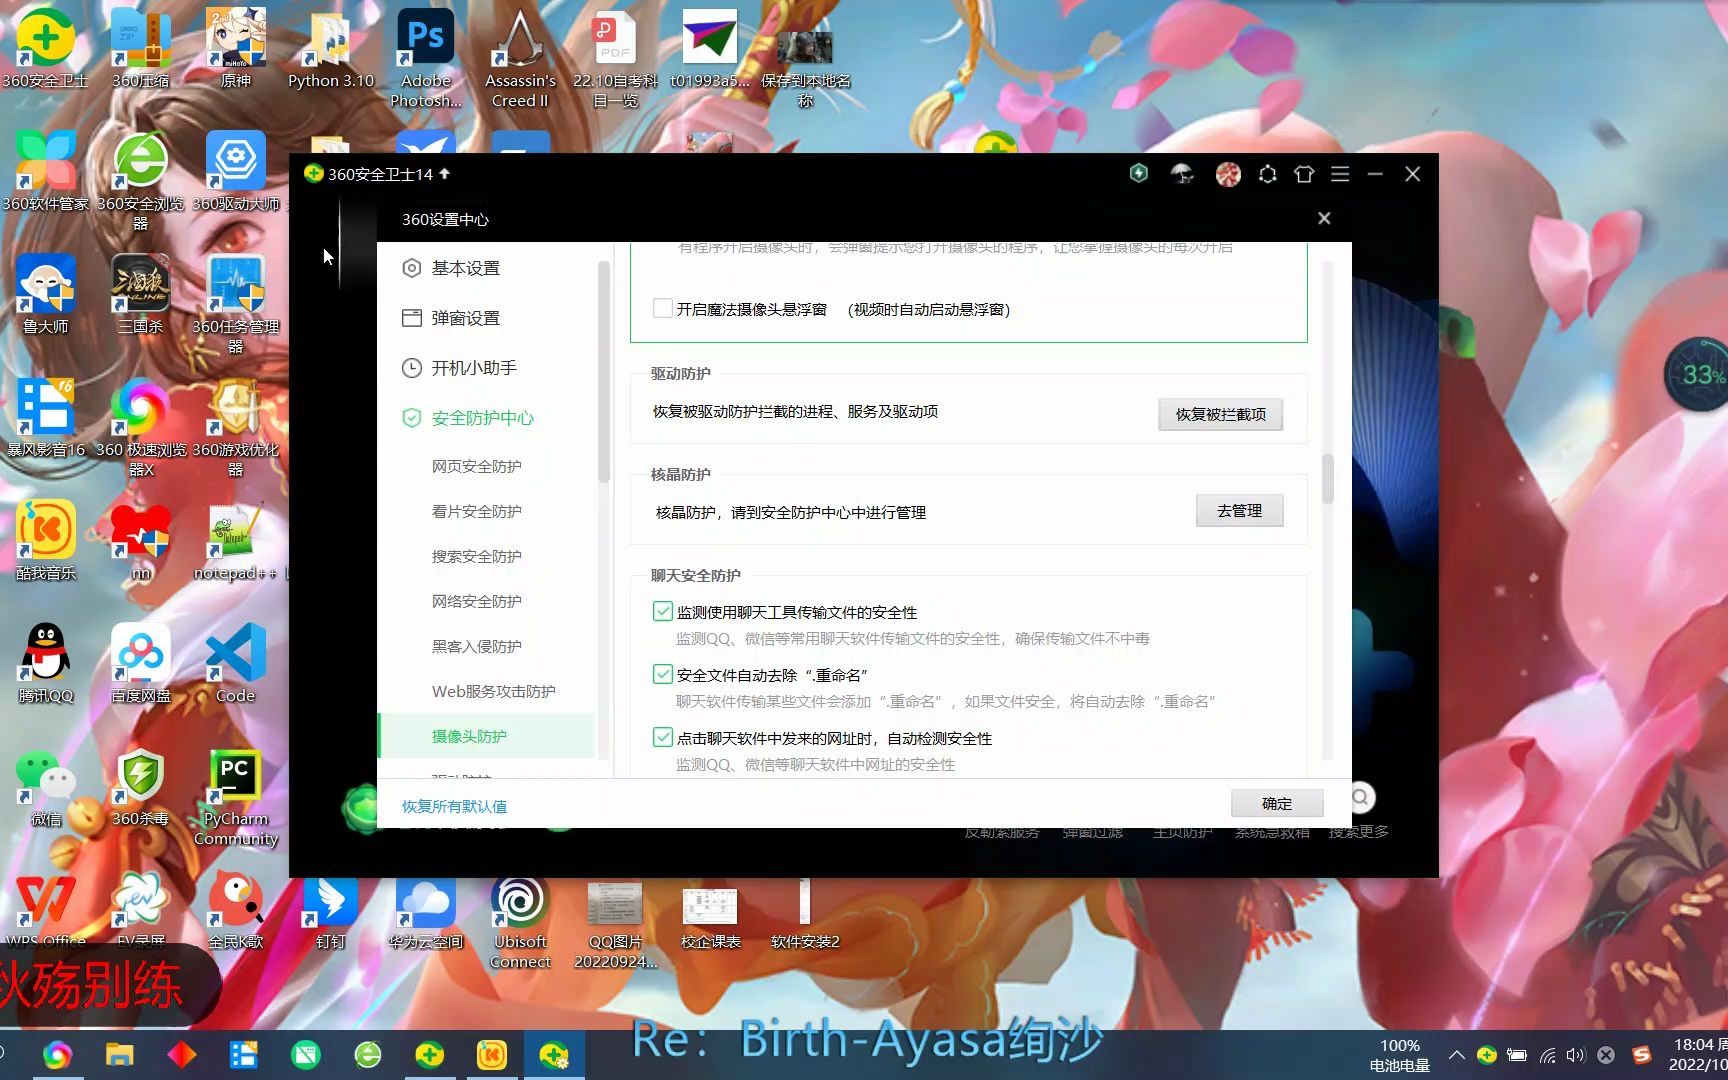
Task: Click the 去管理 button
Action: click(x=1239, y=511)
